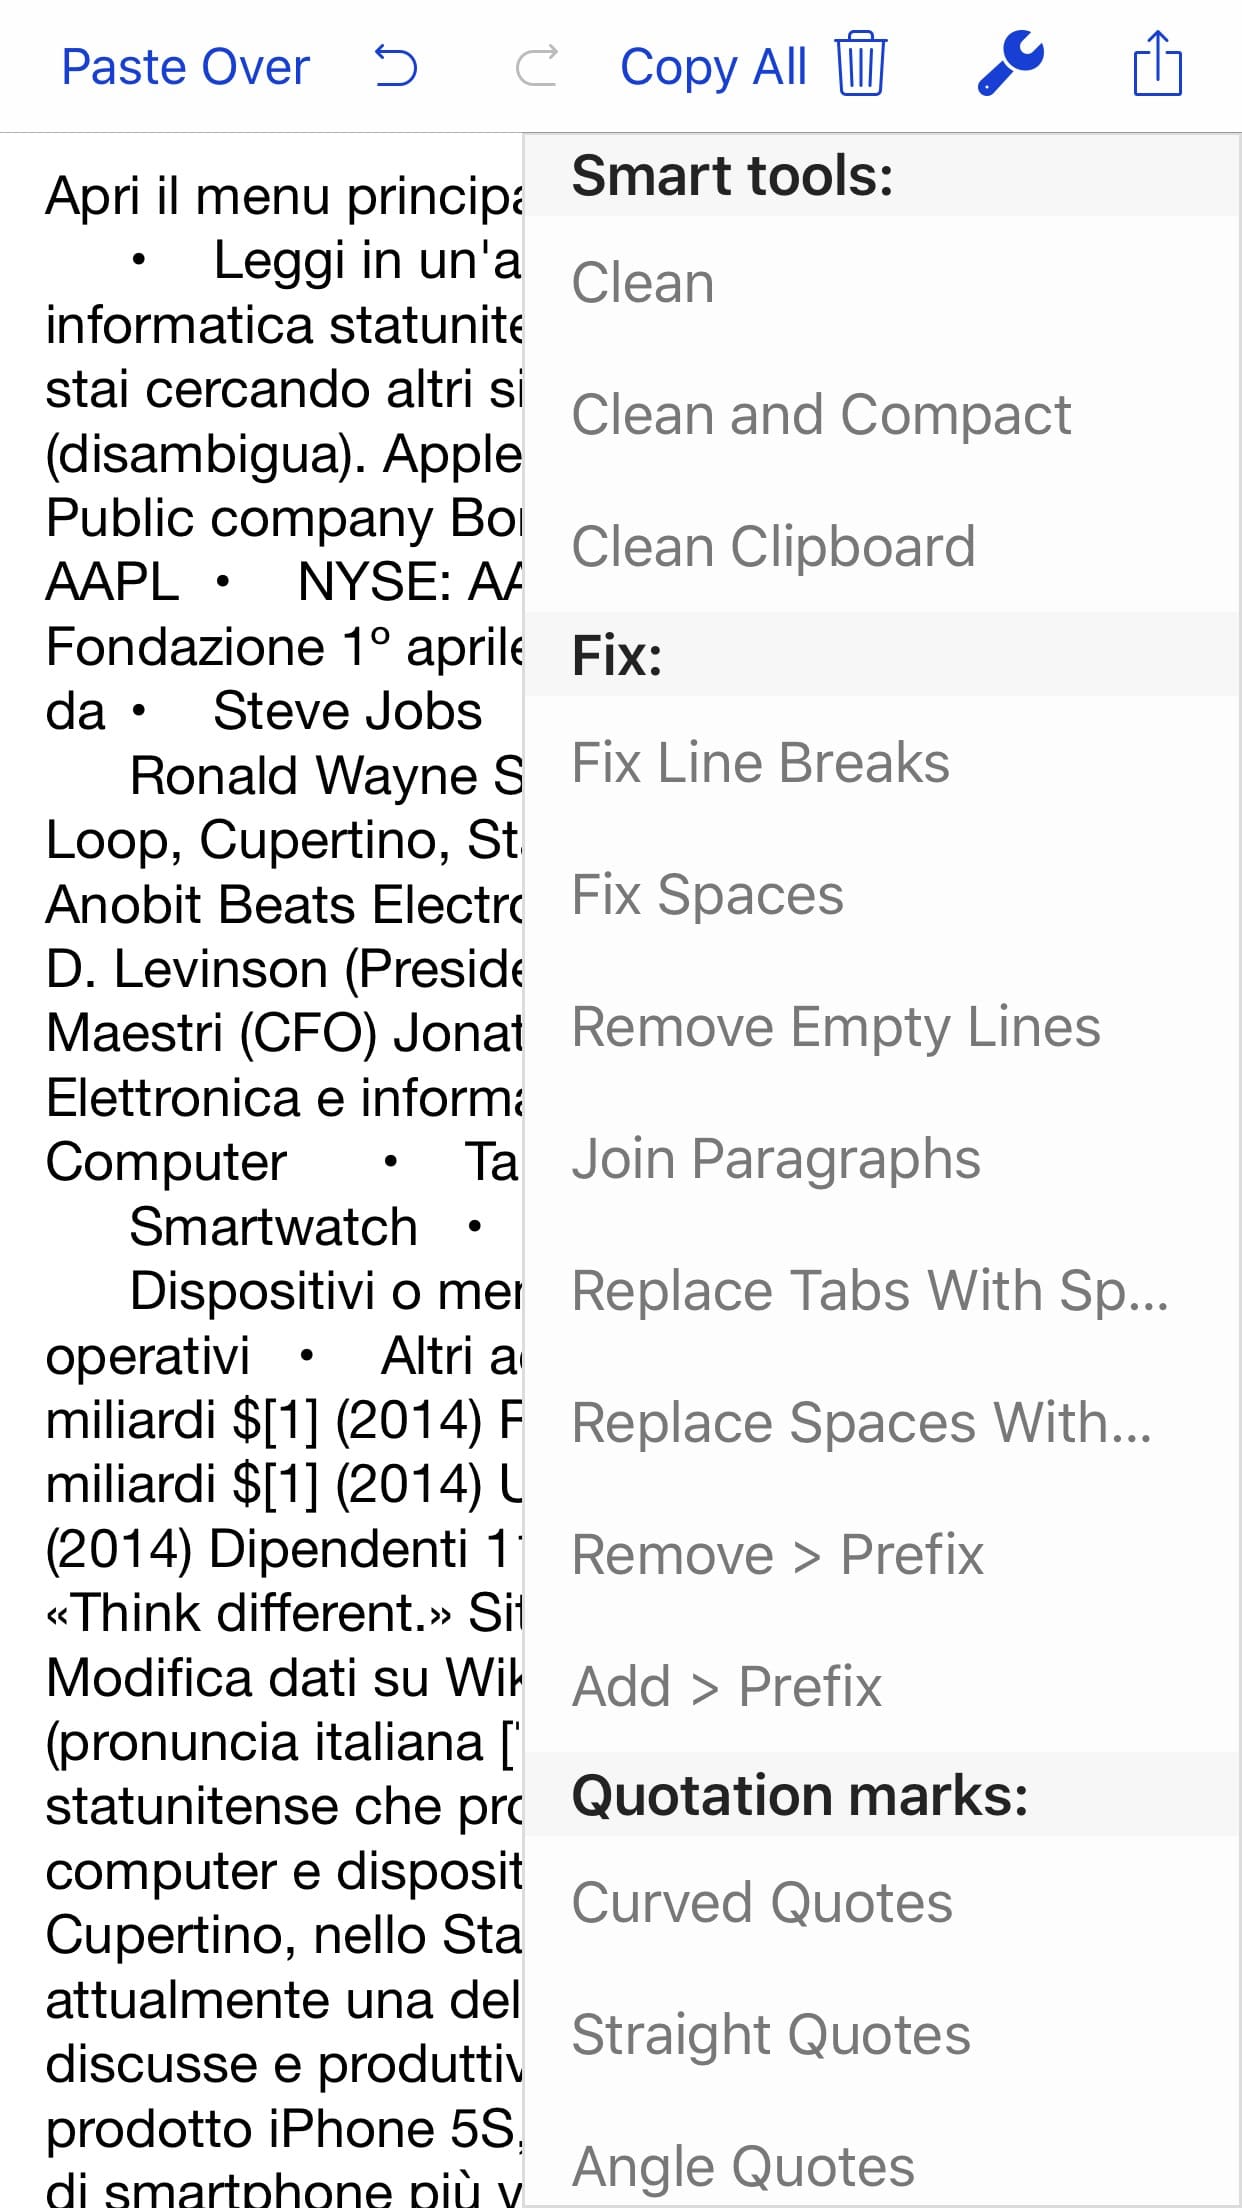Tap the wrench tools icon

1010,64
